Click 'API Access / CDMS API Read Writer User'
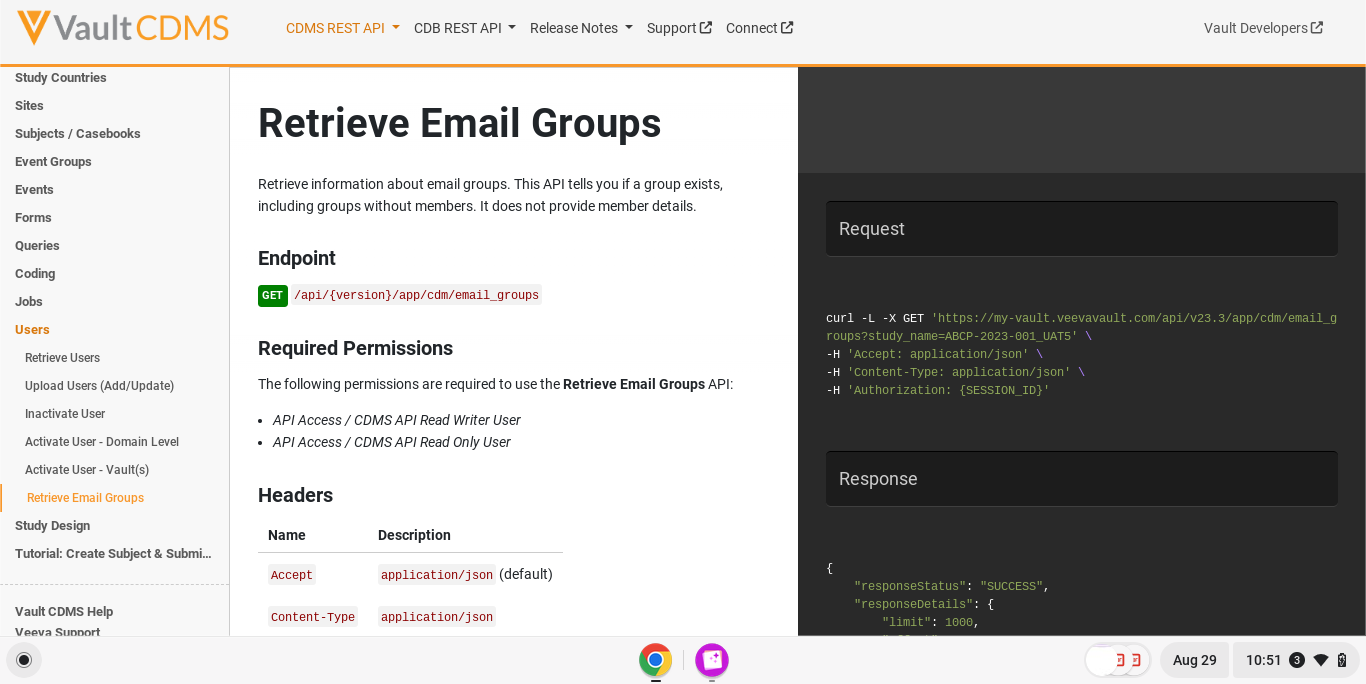This screenshot has height=684, width=1366. [x=396, y=420]
